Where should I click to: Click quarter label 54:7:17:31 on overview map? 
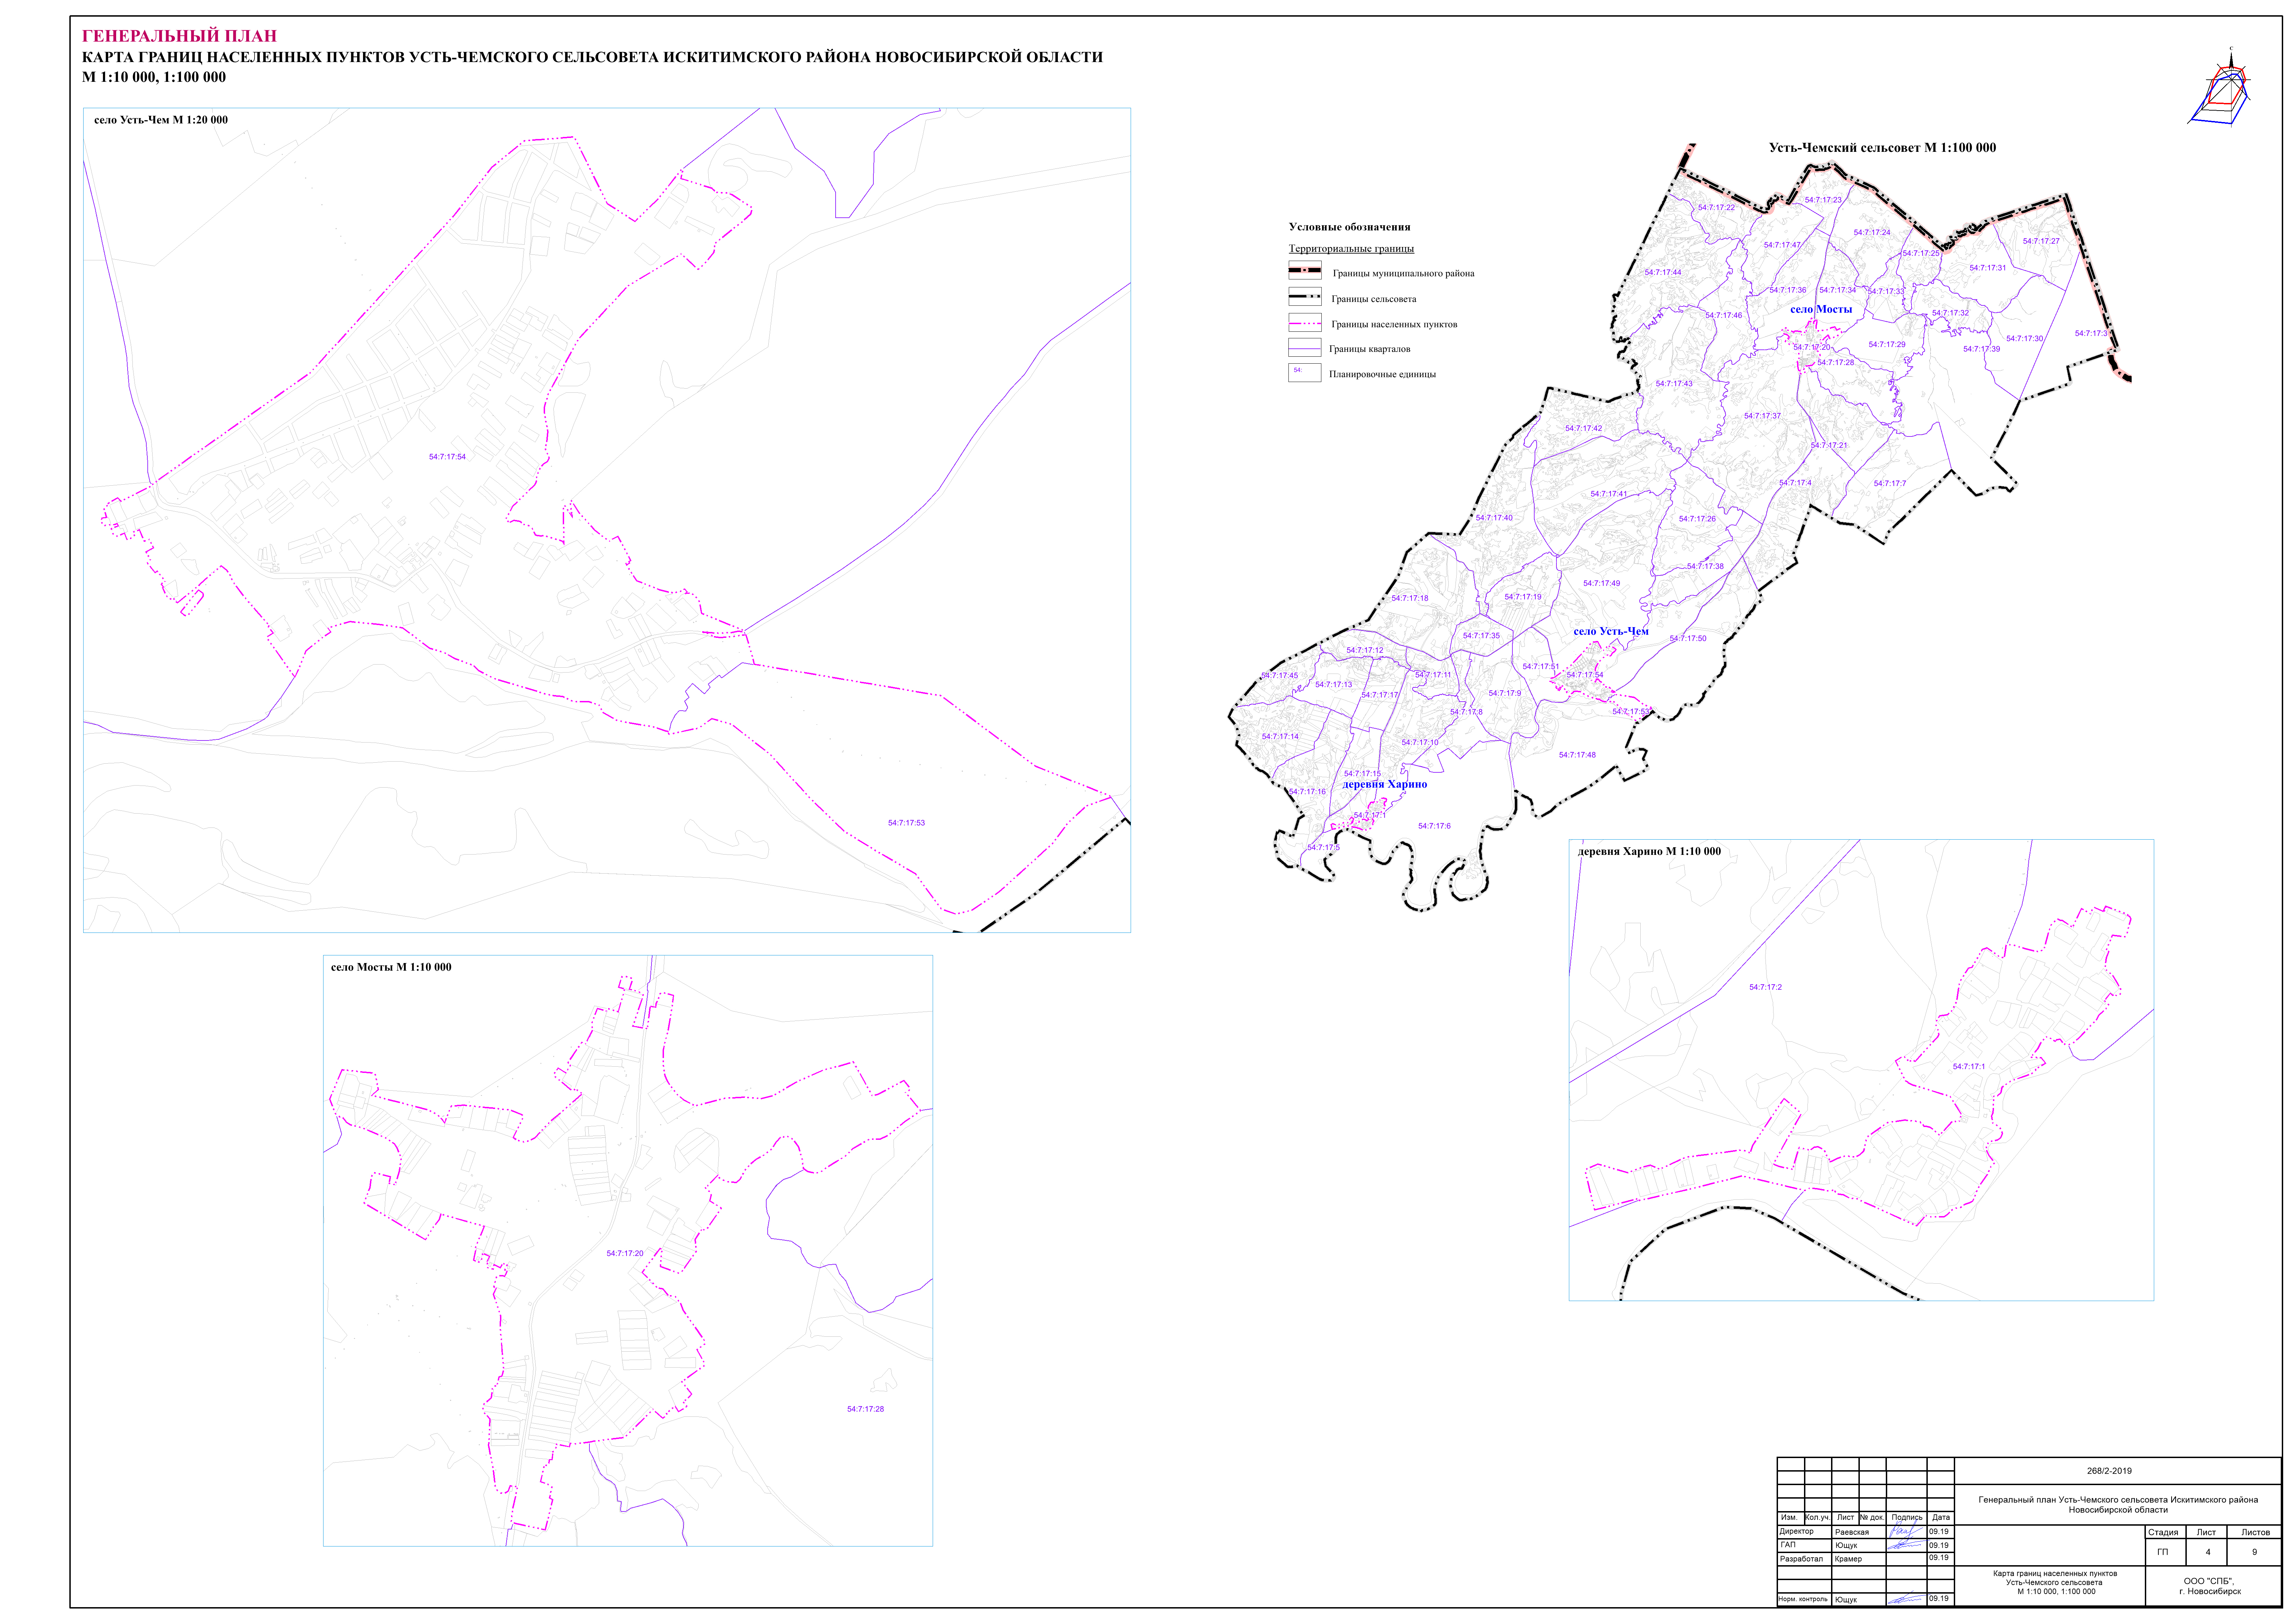click(x=1988, y=268)
